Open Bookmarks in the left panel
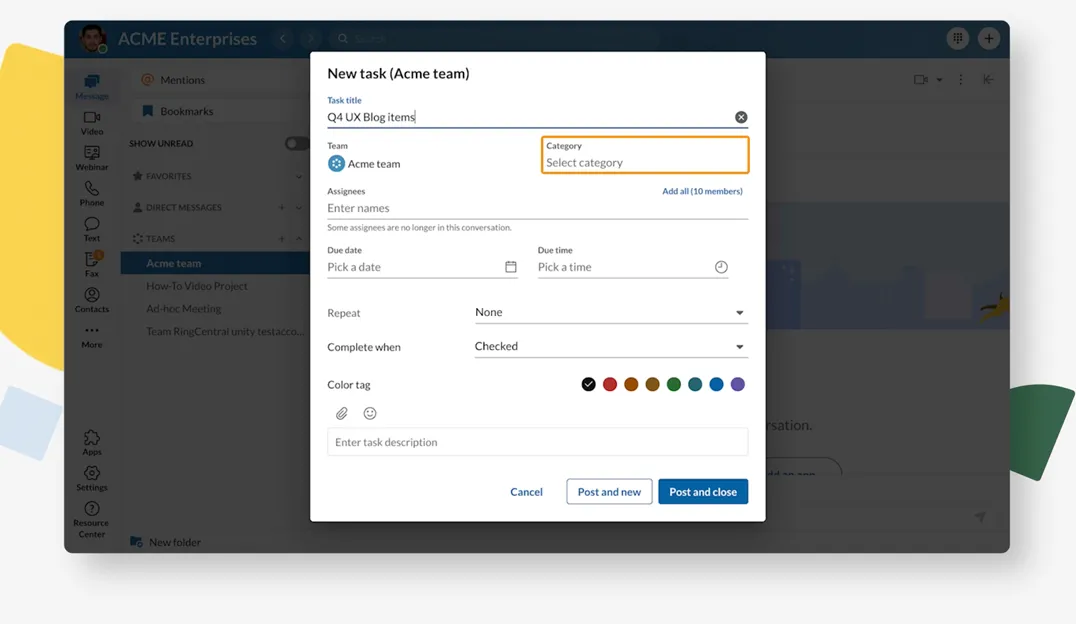 coord(186,111)
